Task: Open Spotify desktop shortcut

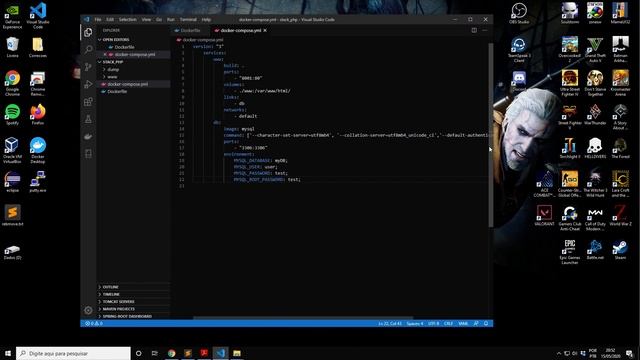Action: click(x=13, y=114)
